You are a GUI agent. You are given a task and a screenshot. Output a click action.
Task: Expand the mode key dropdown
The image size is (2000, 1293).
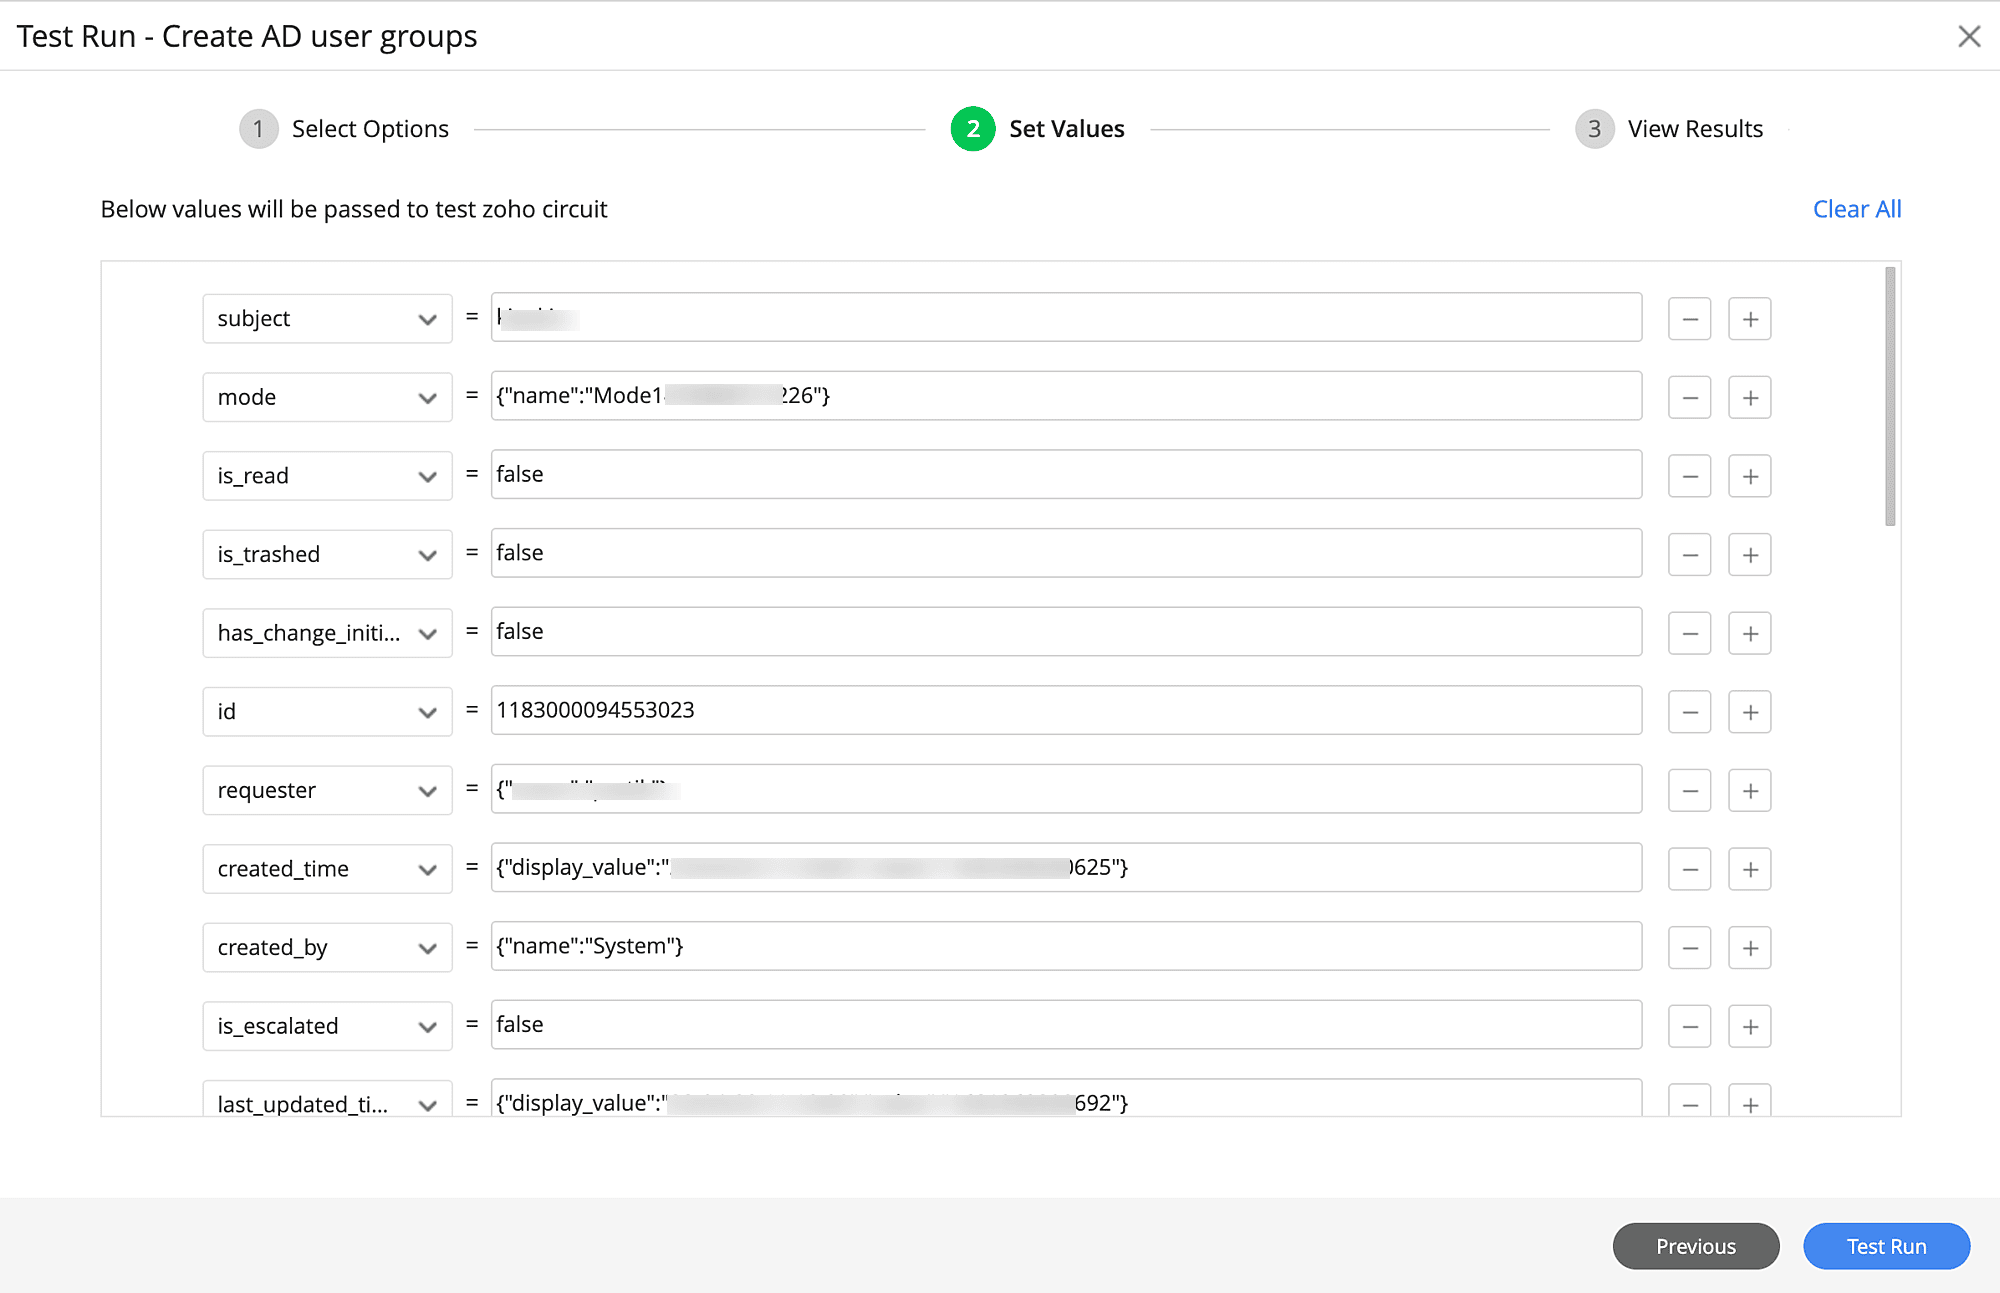[x=327, y=398]
